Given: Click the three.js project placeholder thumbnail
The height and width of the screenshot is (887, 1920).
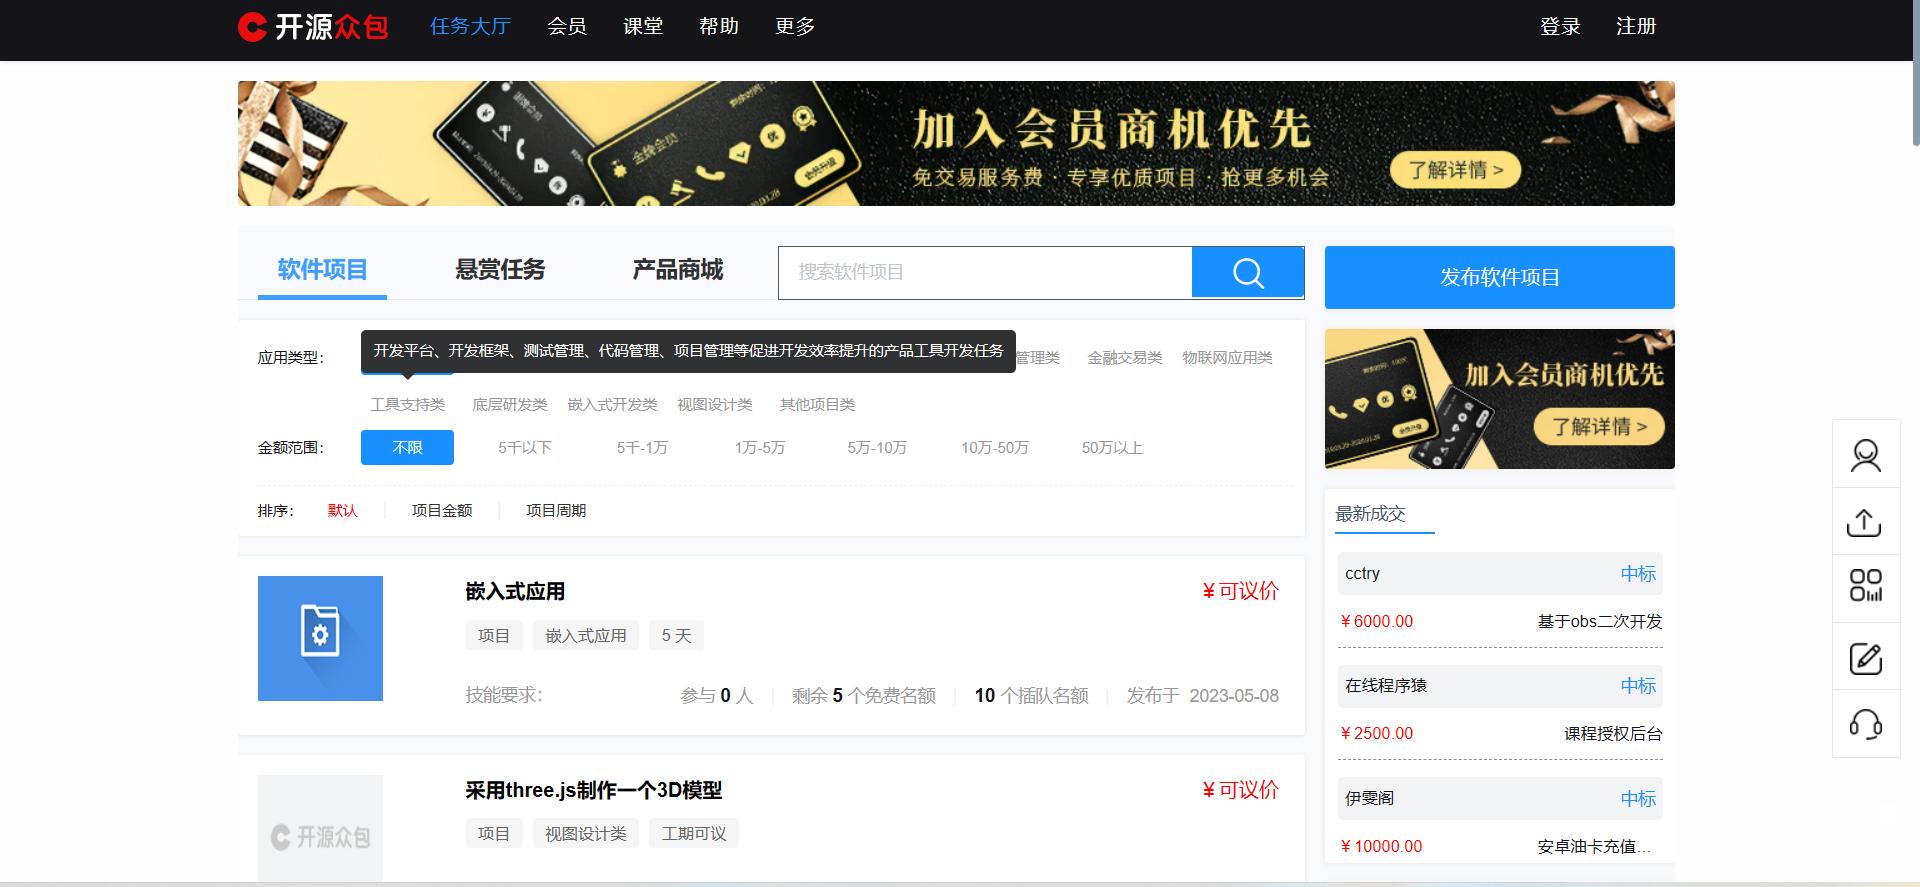Looking at the screenshot, I should click(x=320, y=830).
